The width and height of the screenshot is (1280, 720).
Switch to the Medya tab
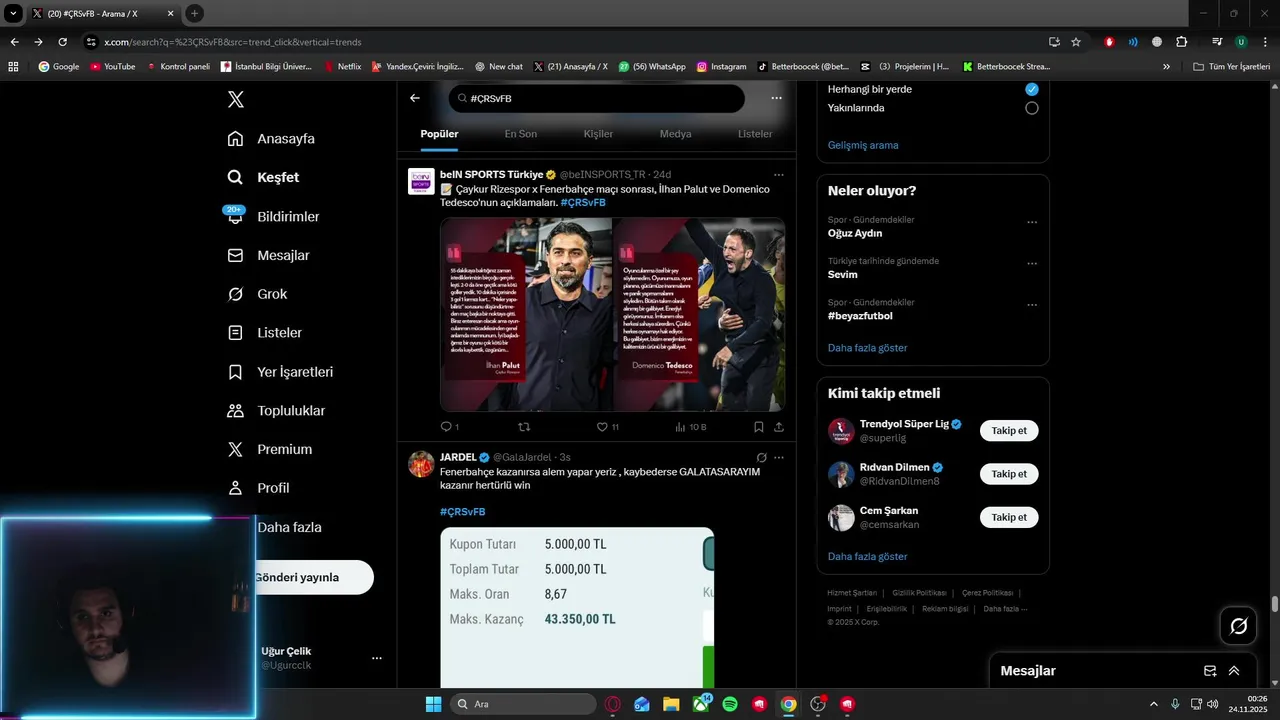(675, 134)
